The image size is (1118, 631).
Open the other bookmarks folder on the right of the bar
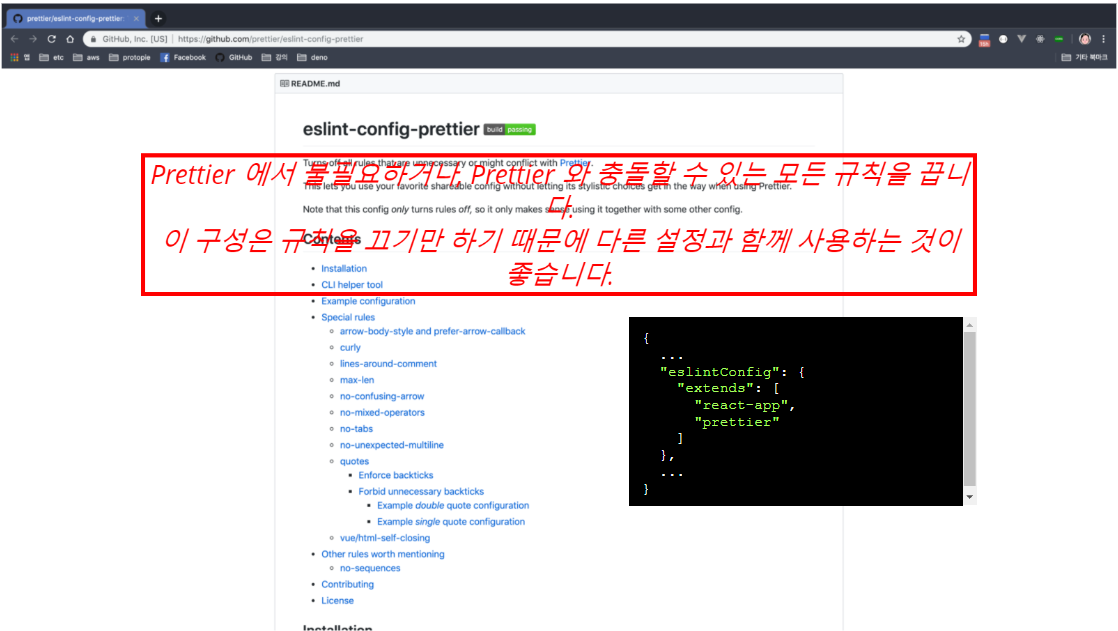tap(1084, 57)
